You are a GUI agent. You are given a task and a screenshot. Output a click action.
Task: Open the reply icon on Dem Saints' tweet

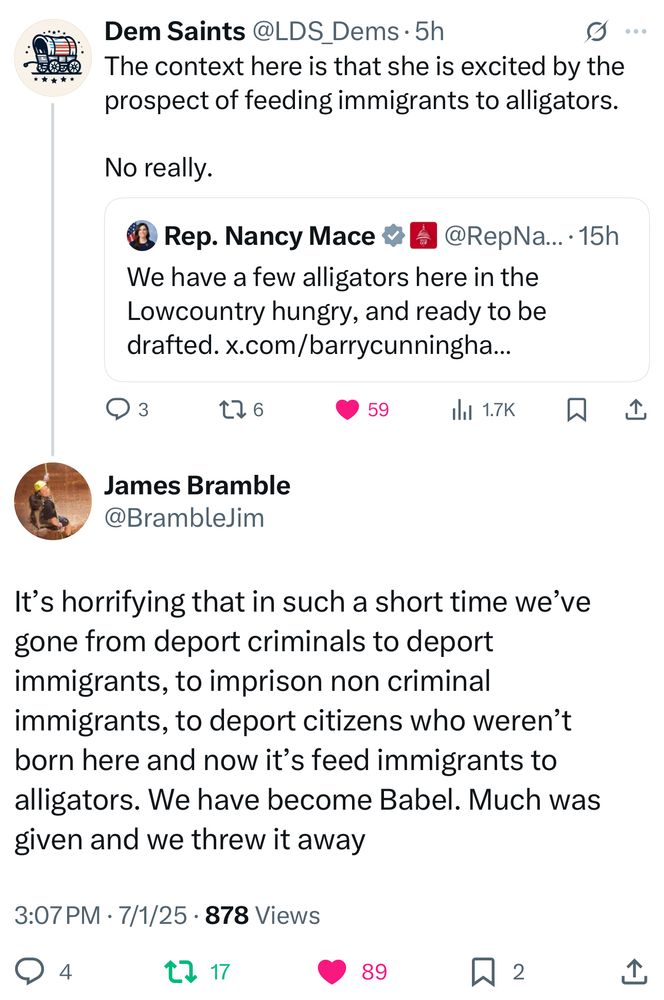pyautogui.click(x=118, y=409)
